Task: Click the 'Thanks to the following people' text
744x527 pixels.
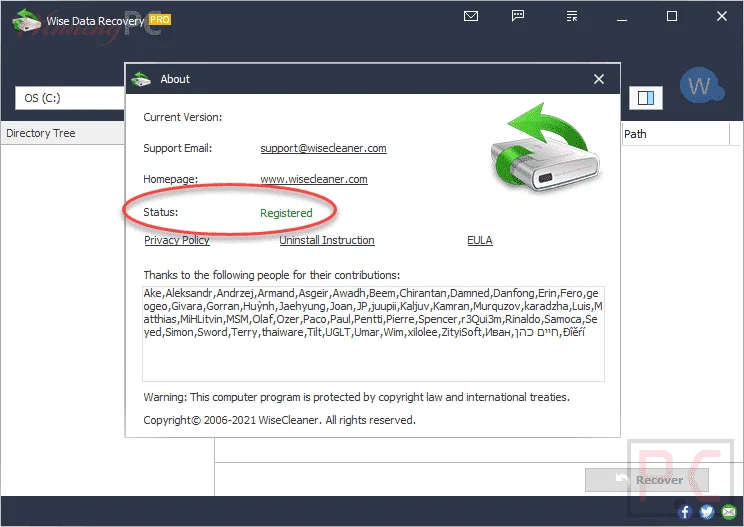Action: click(x=271, y=275)
